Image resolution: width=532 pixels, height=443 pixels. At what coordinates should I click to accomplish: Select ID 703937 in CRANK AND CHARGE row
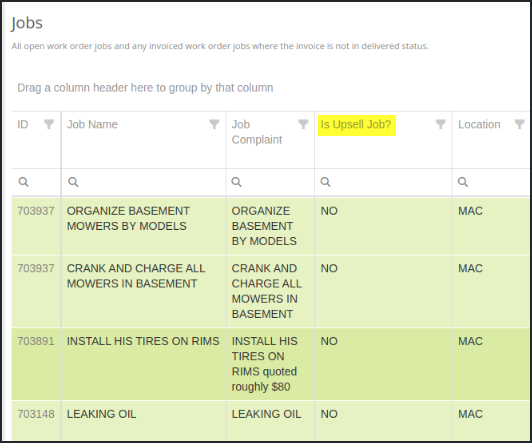tap(36, 268)
